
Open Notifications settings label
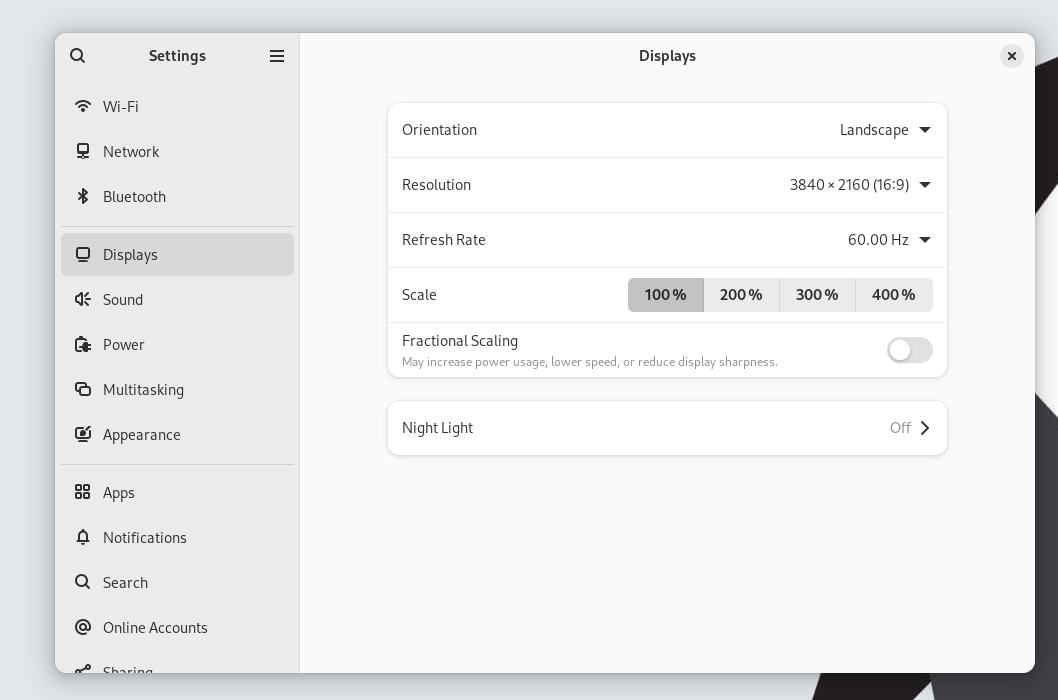coord(144,538)
